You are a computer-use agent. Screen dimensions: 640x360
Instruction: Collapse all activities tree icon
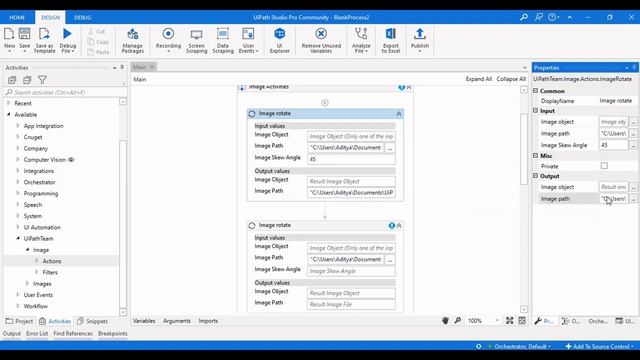click(x=27, y=80)
